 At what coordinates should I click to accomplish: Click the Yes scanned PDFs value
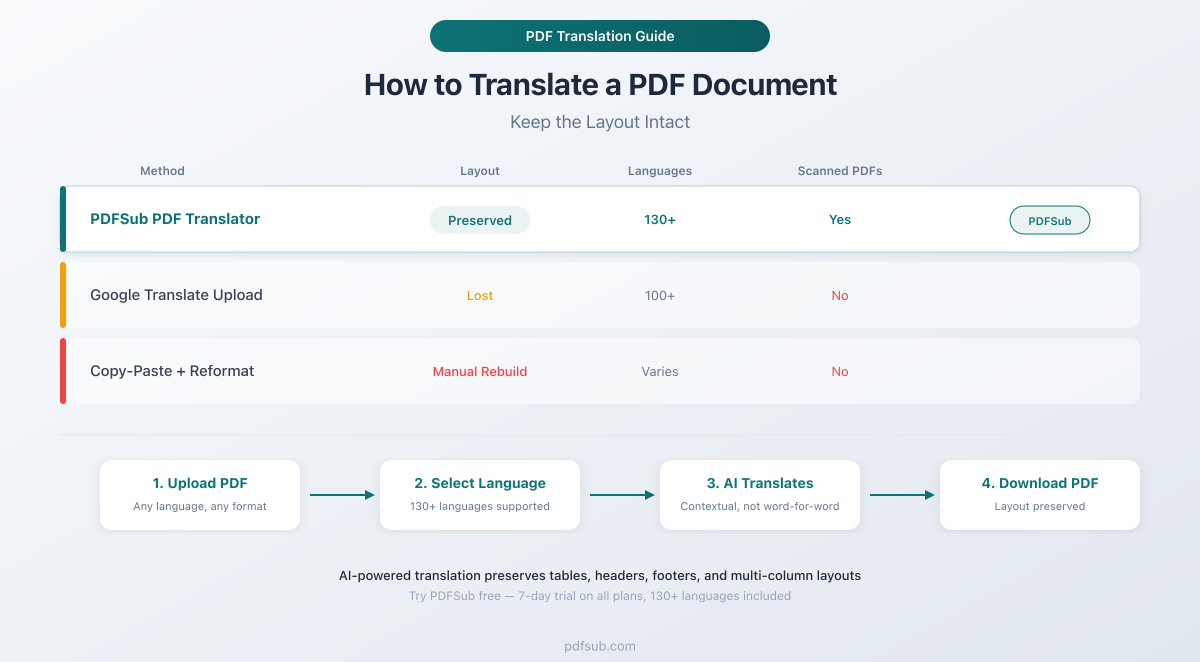point(840,220)
